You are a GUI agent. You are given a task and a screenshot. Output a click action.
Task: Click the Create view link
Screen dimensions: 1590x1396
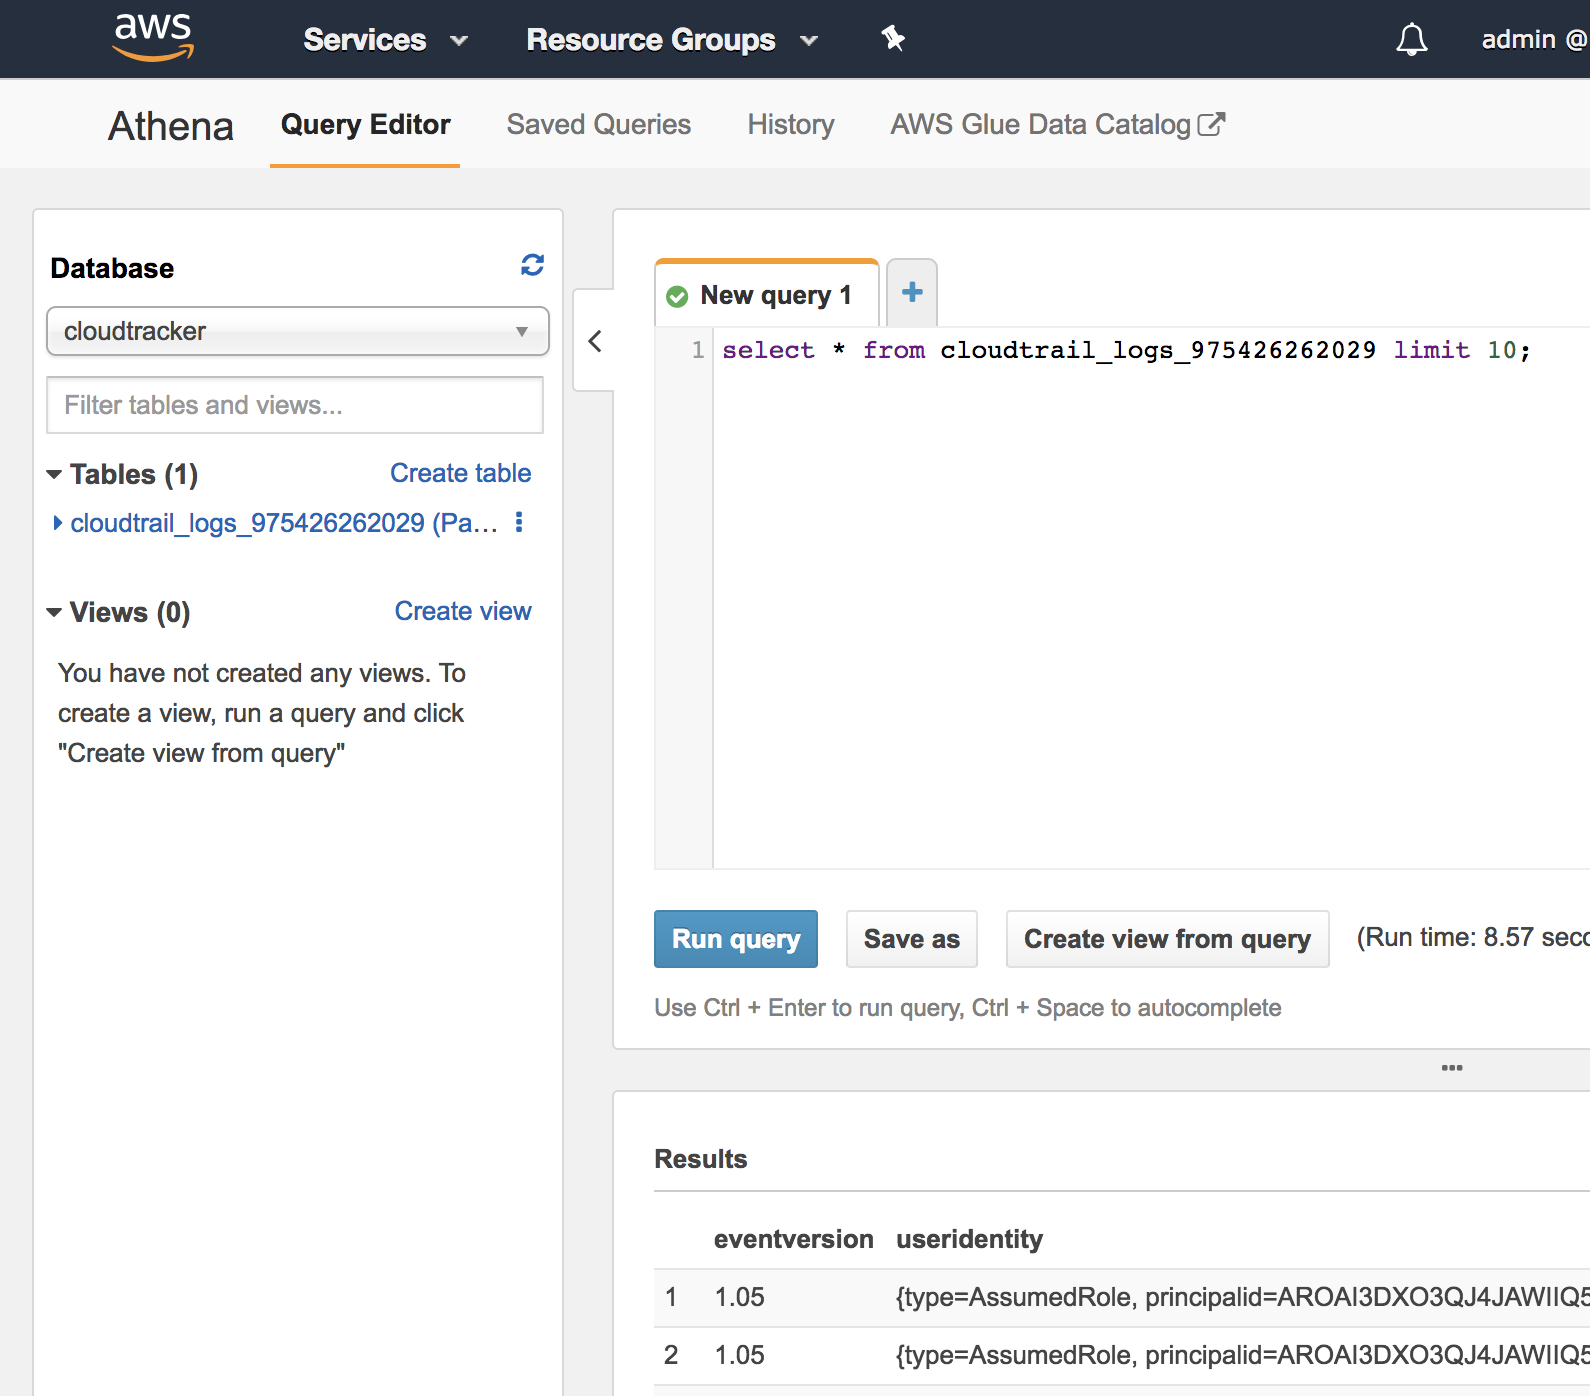(463, 611)
